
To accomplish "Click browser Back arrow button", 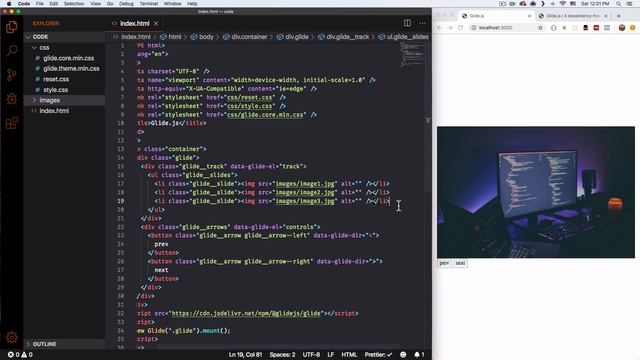I will [440, 28].
